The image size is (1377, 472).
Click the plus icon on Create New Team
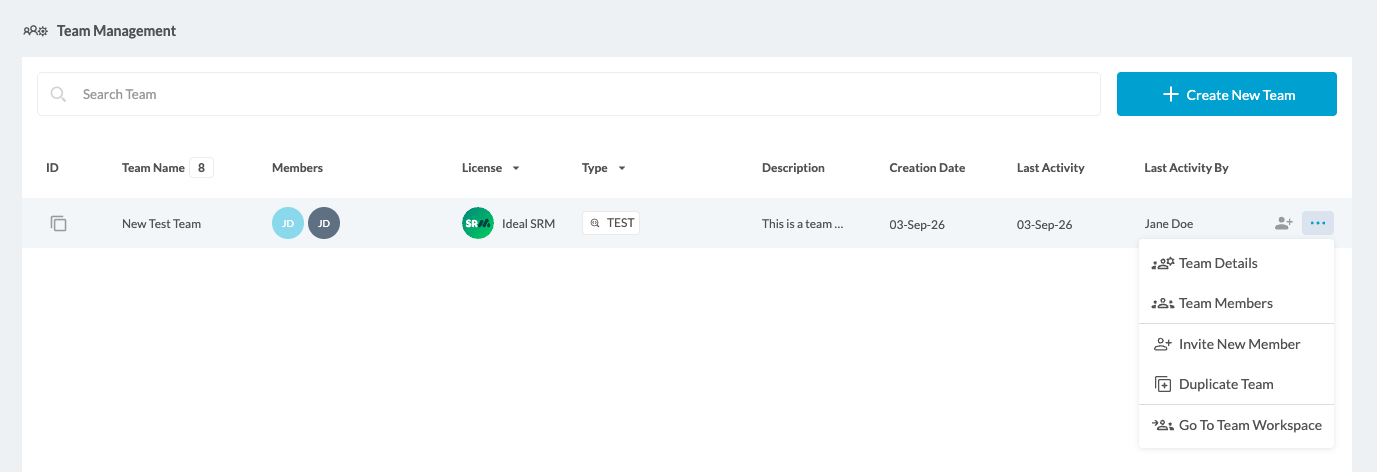click(1171, 94)
